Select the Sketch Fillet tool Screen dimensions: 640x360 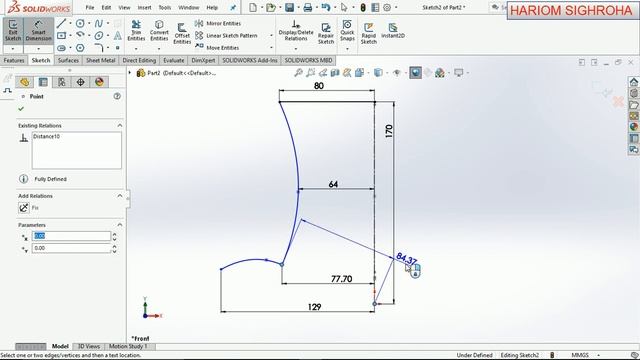point(99,48)
